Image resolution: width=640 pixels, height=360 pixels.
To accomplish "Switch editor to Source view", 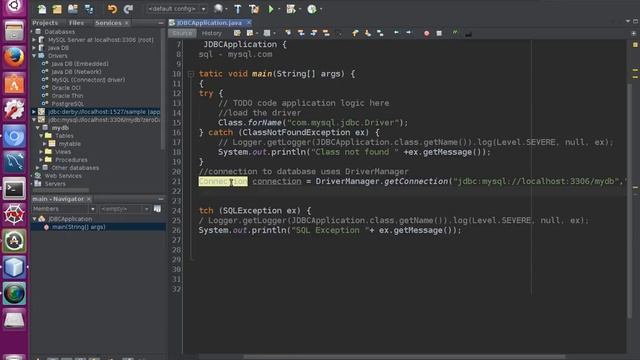I will click(x=182, y=33).
